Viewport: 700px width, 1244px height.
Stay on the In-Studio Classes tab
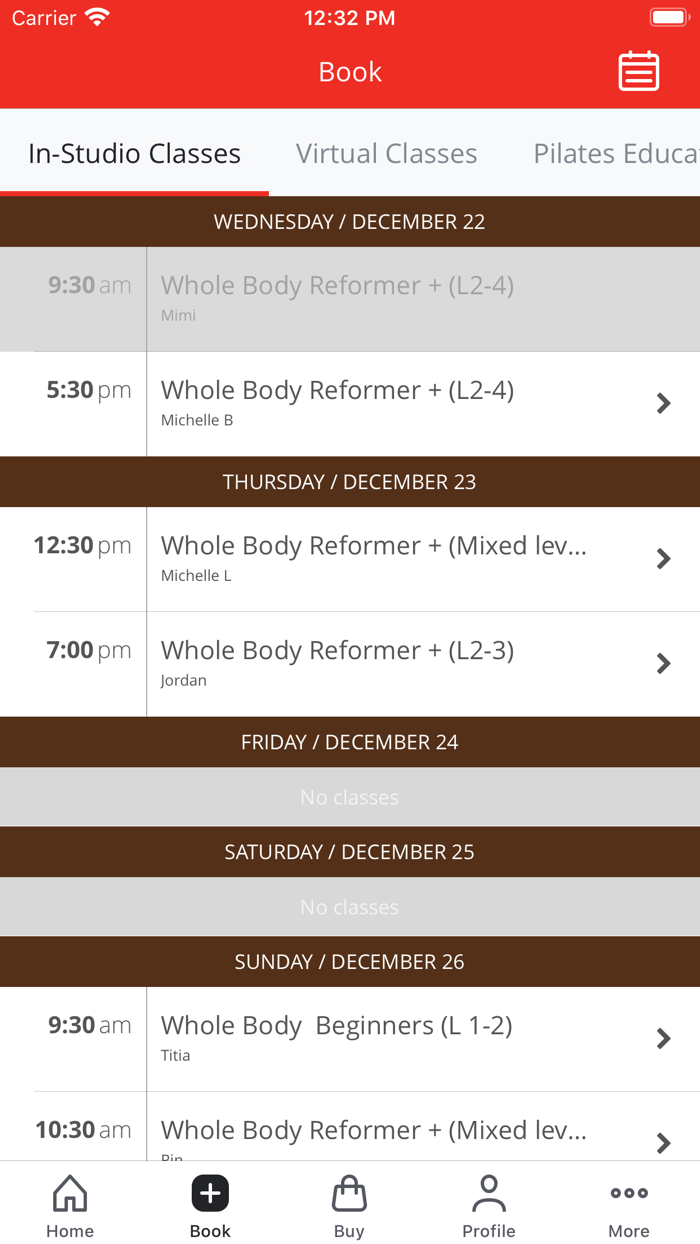click(135, 153)
